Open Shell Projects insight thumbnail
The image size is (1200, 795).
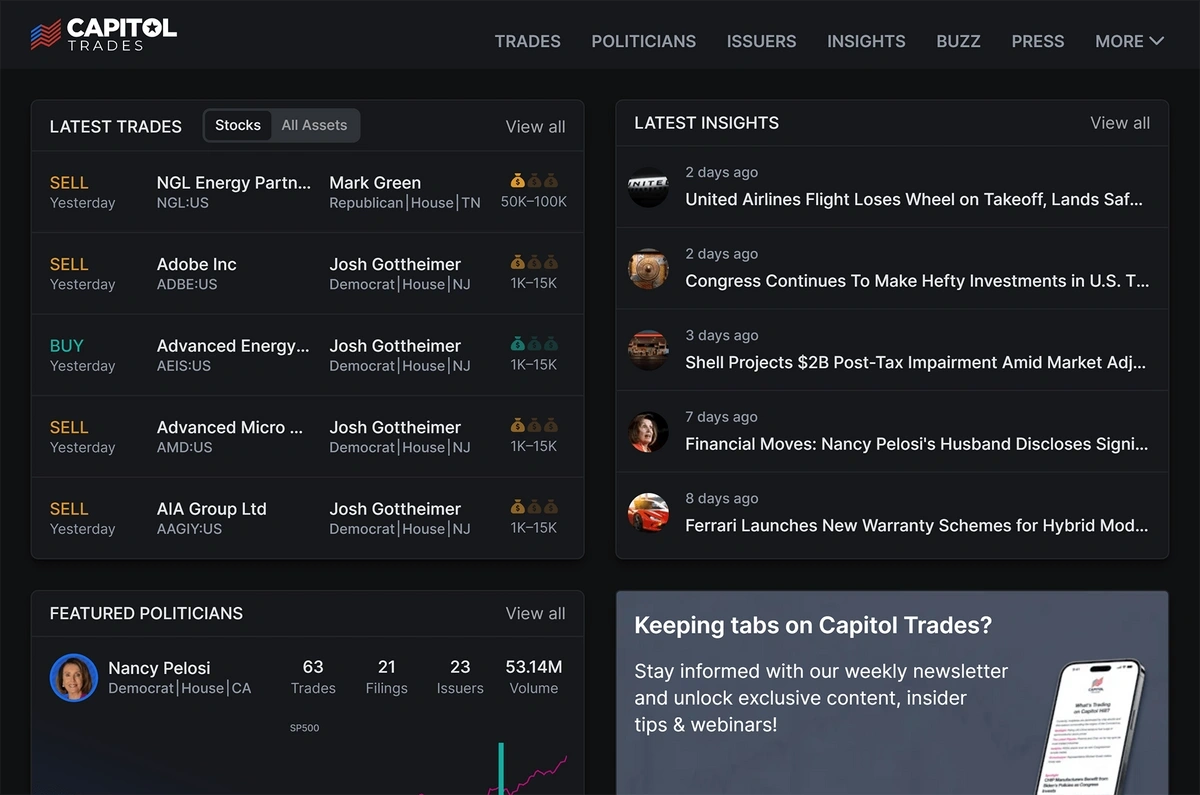648,350
